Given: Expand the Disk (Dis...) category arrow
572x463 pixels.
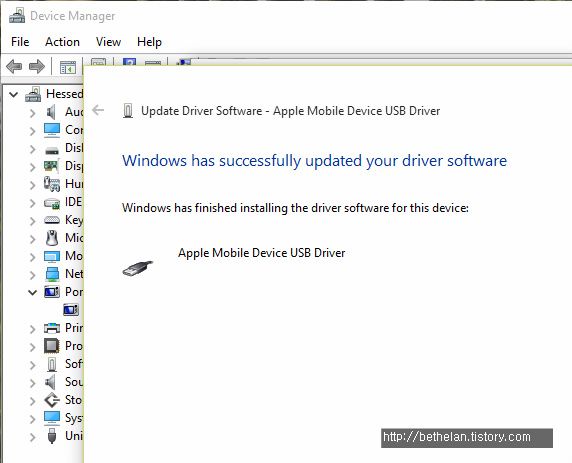Looking at the screenshot, I should 32,149.
